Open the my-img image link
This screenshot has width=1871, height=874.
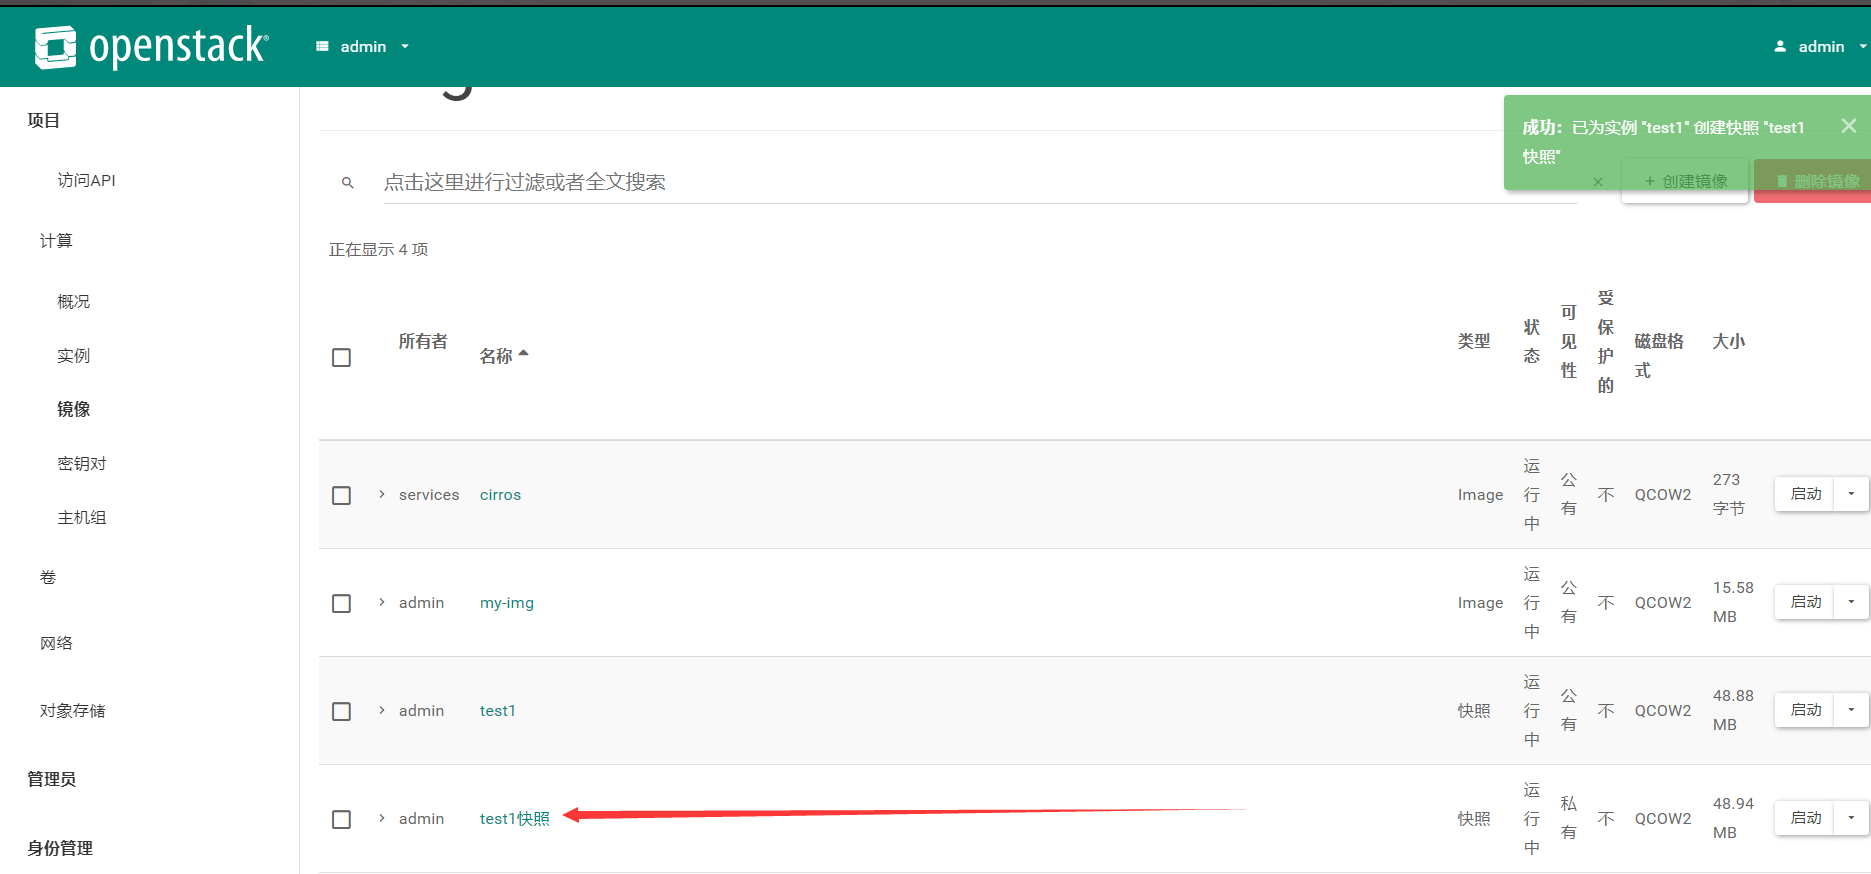click(x=507, y=603)
